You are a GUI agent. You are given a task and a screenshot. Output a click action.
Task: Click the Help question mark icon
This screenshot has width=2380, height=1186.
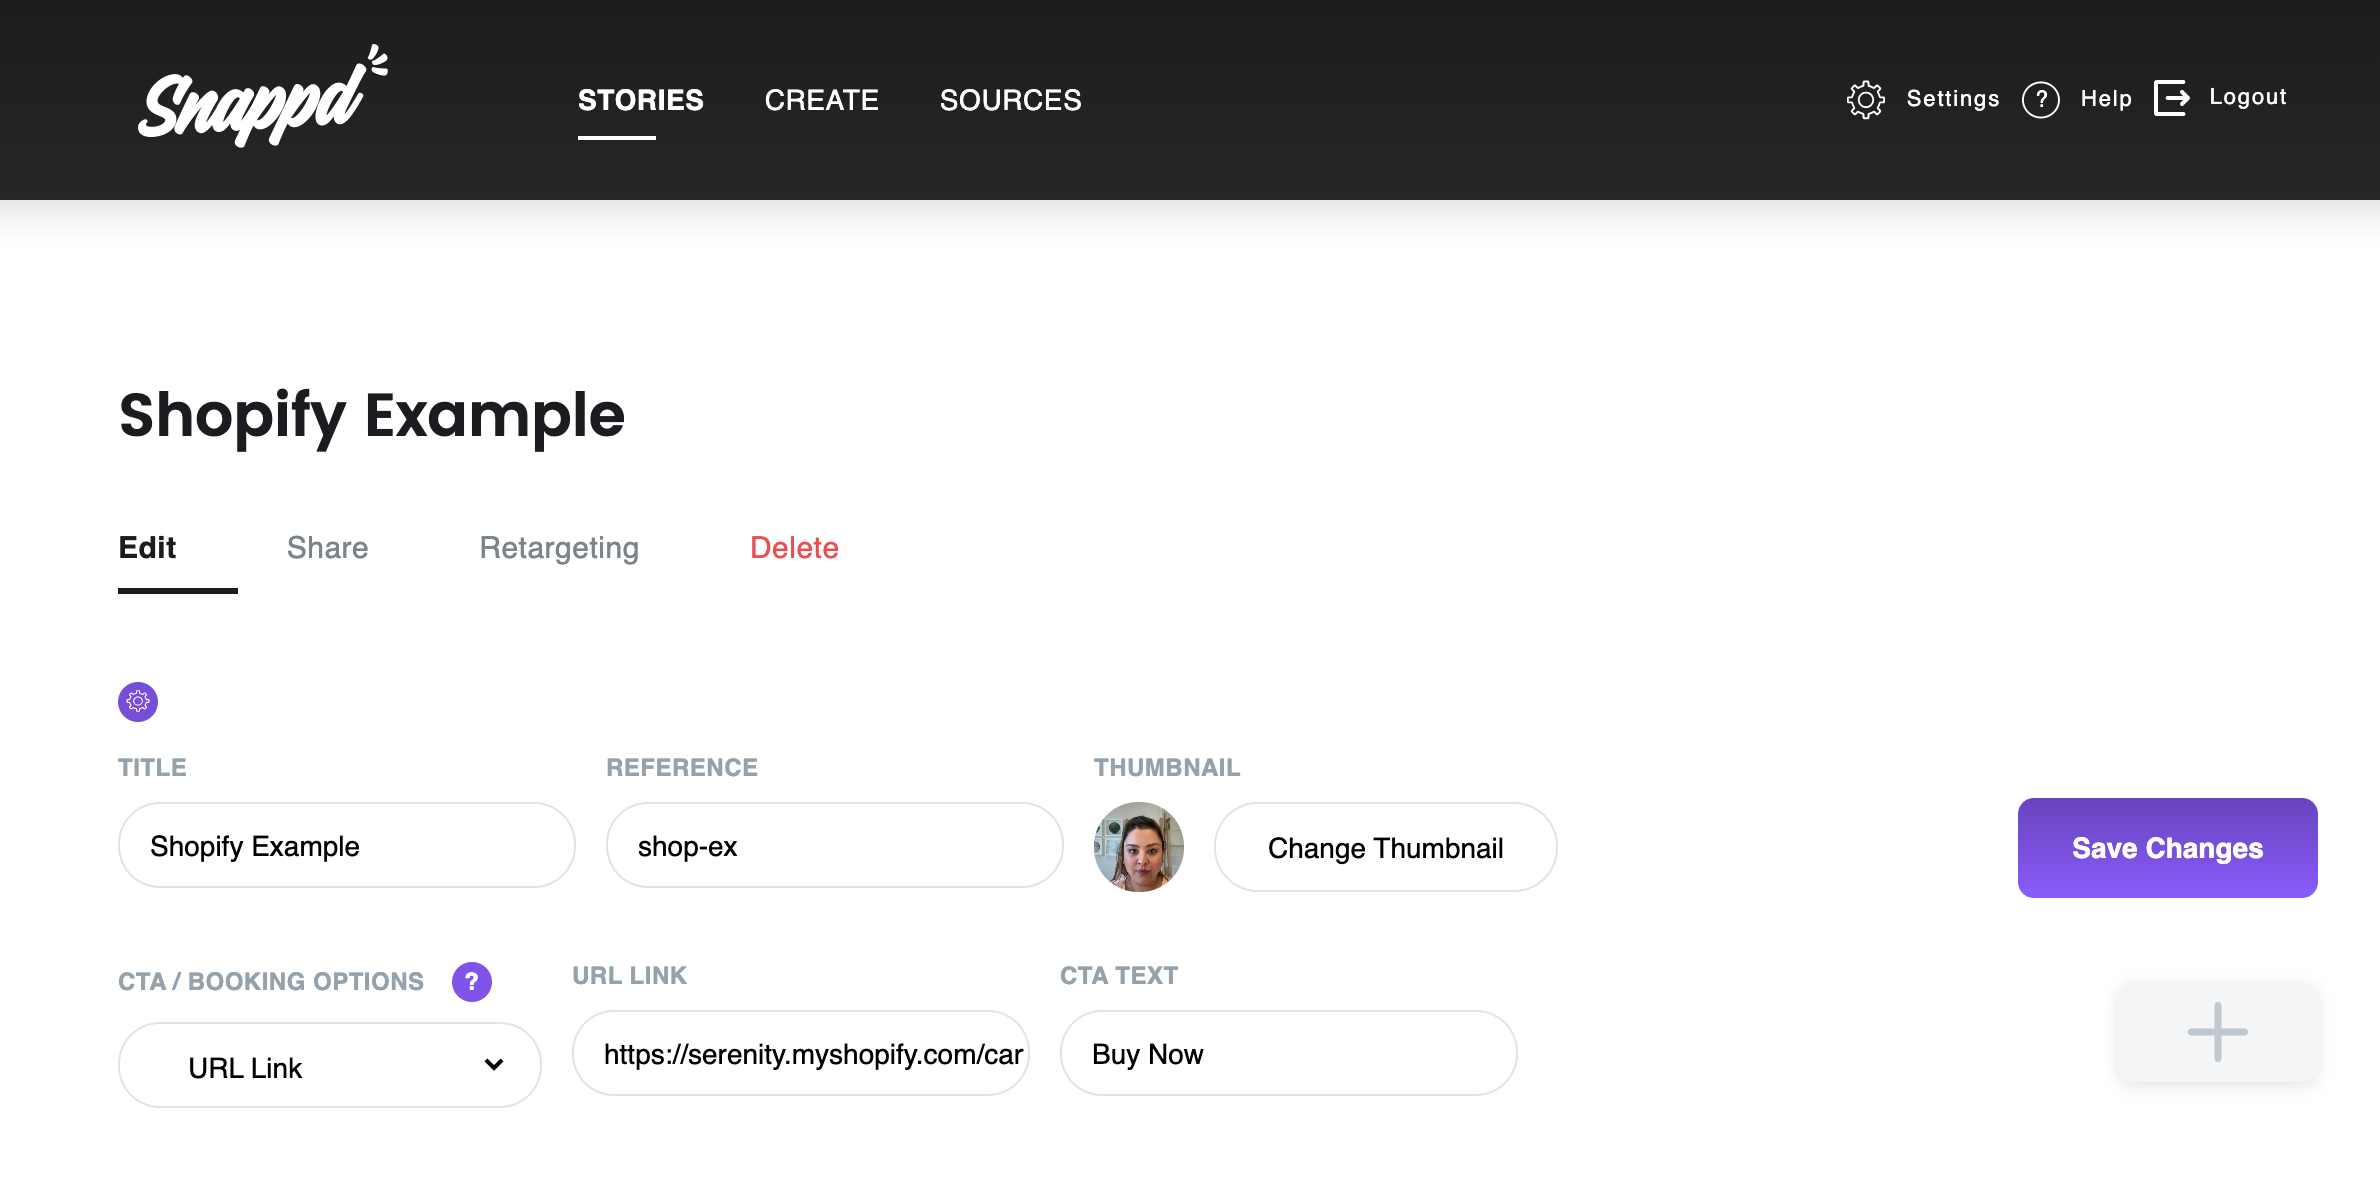pos(2040,99)
